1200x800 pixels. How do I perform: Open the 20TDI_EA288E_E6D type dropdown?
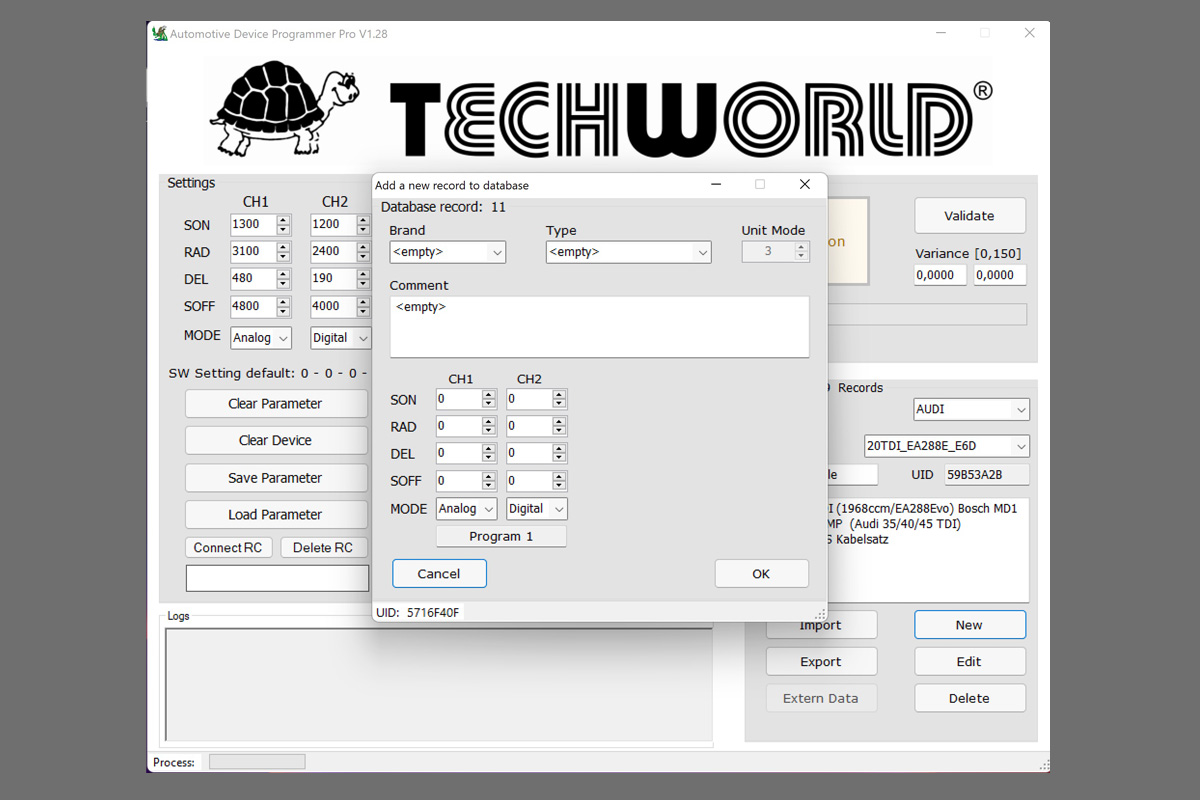[947, 446]
